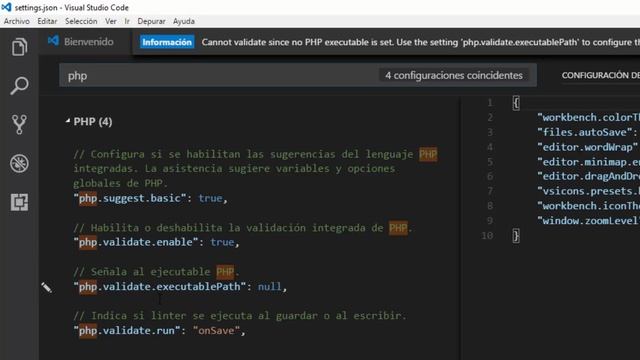Click the "editor.minimap line in editor

click(x=588, y=162)
